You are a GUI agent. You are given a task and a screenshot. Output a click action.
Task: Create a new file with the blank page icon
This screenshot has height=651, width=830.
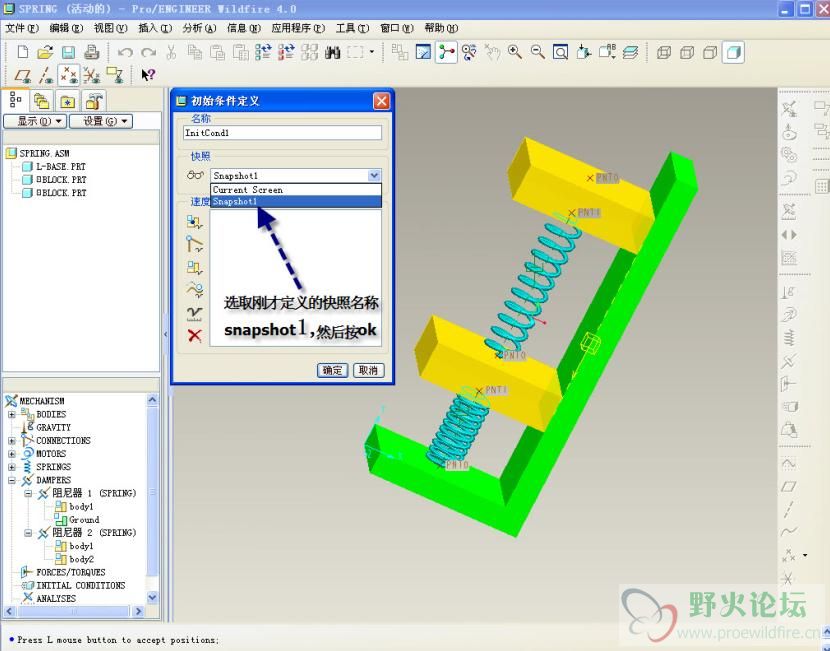22,52
